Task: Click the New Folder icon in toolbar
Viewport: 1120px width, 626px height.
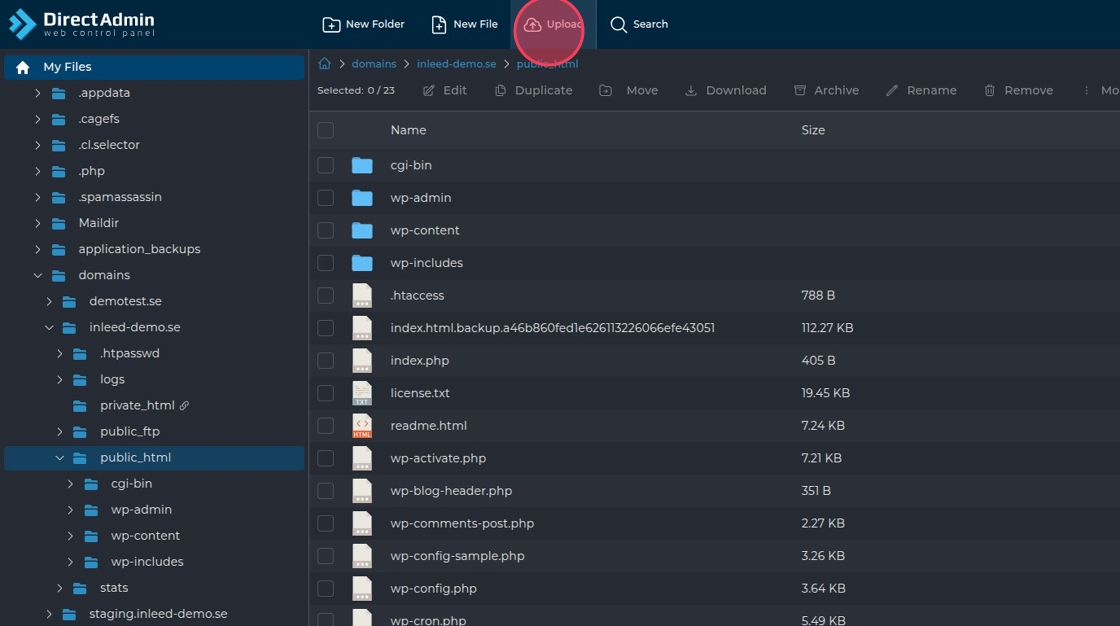Action: 331,25
